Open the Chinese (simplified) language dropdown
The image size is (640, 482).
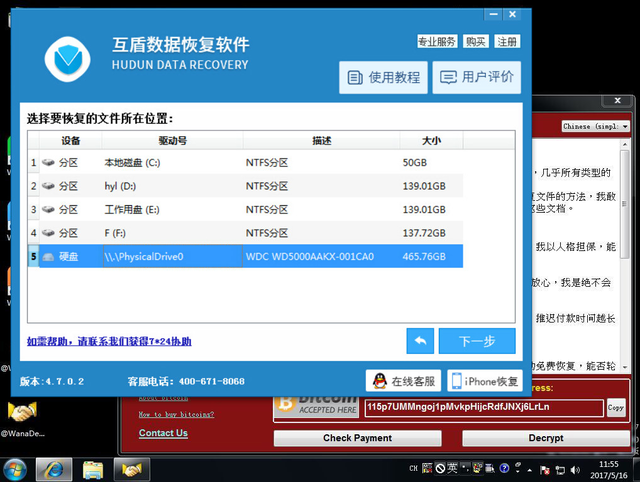point(596,127)
